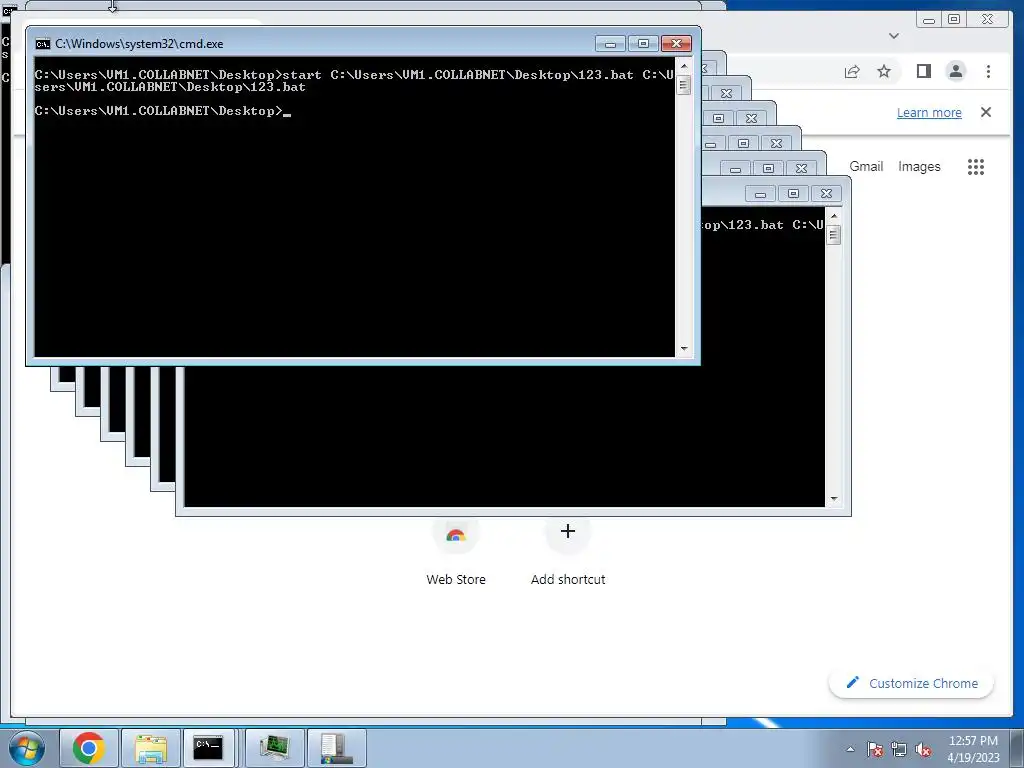
Task: Share this page icon in Chrome
Action: (x=852, y=72)
